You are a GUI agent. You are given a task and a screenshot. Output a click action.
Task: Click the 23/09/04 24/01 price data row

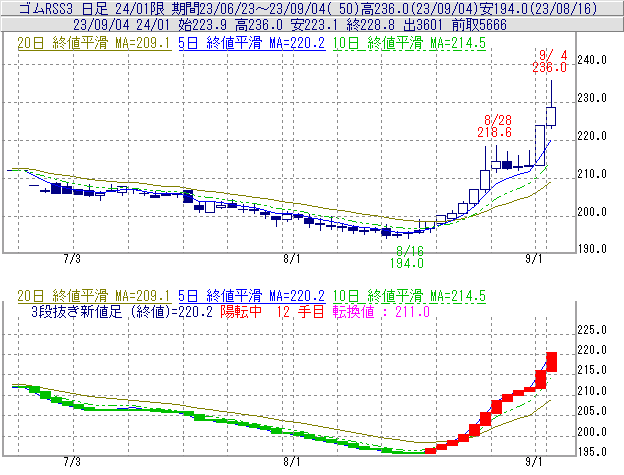[x=290, y=25]
